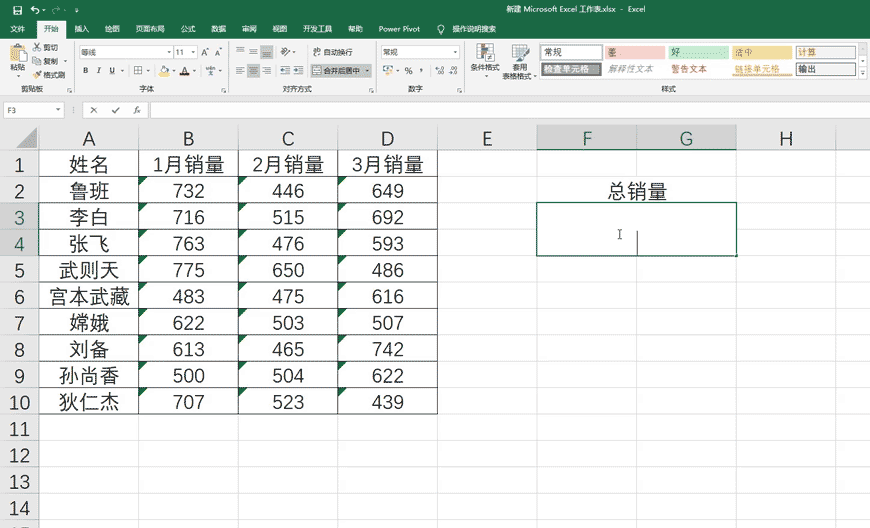Viewport: 870px width, 528px height.
Task: Apply percent style formatting
Action: pos(408,70)
